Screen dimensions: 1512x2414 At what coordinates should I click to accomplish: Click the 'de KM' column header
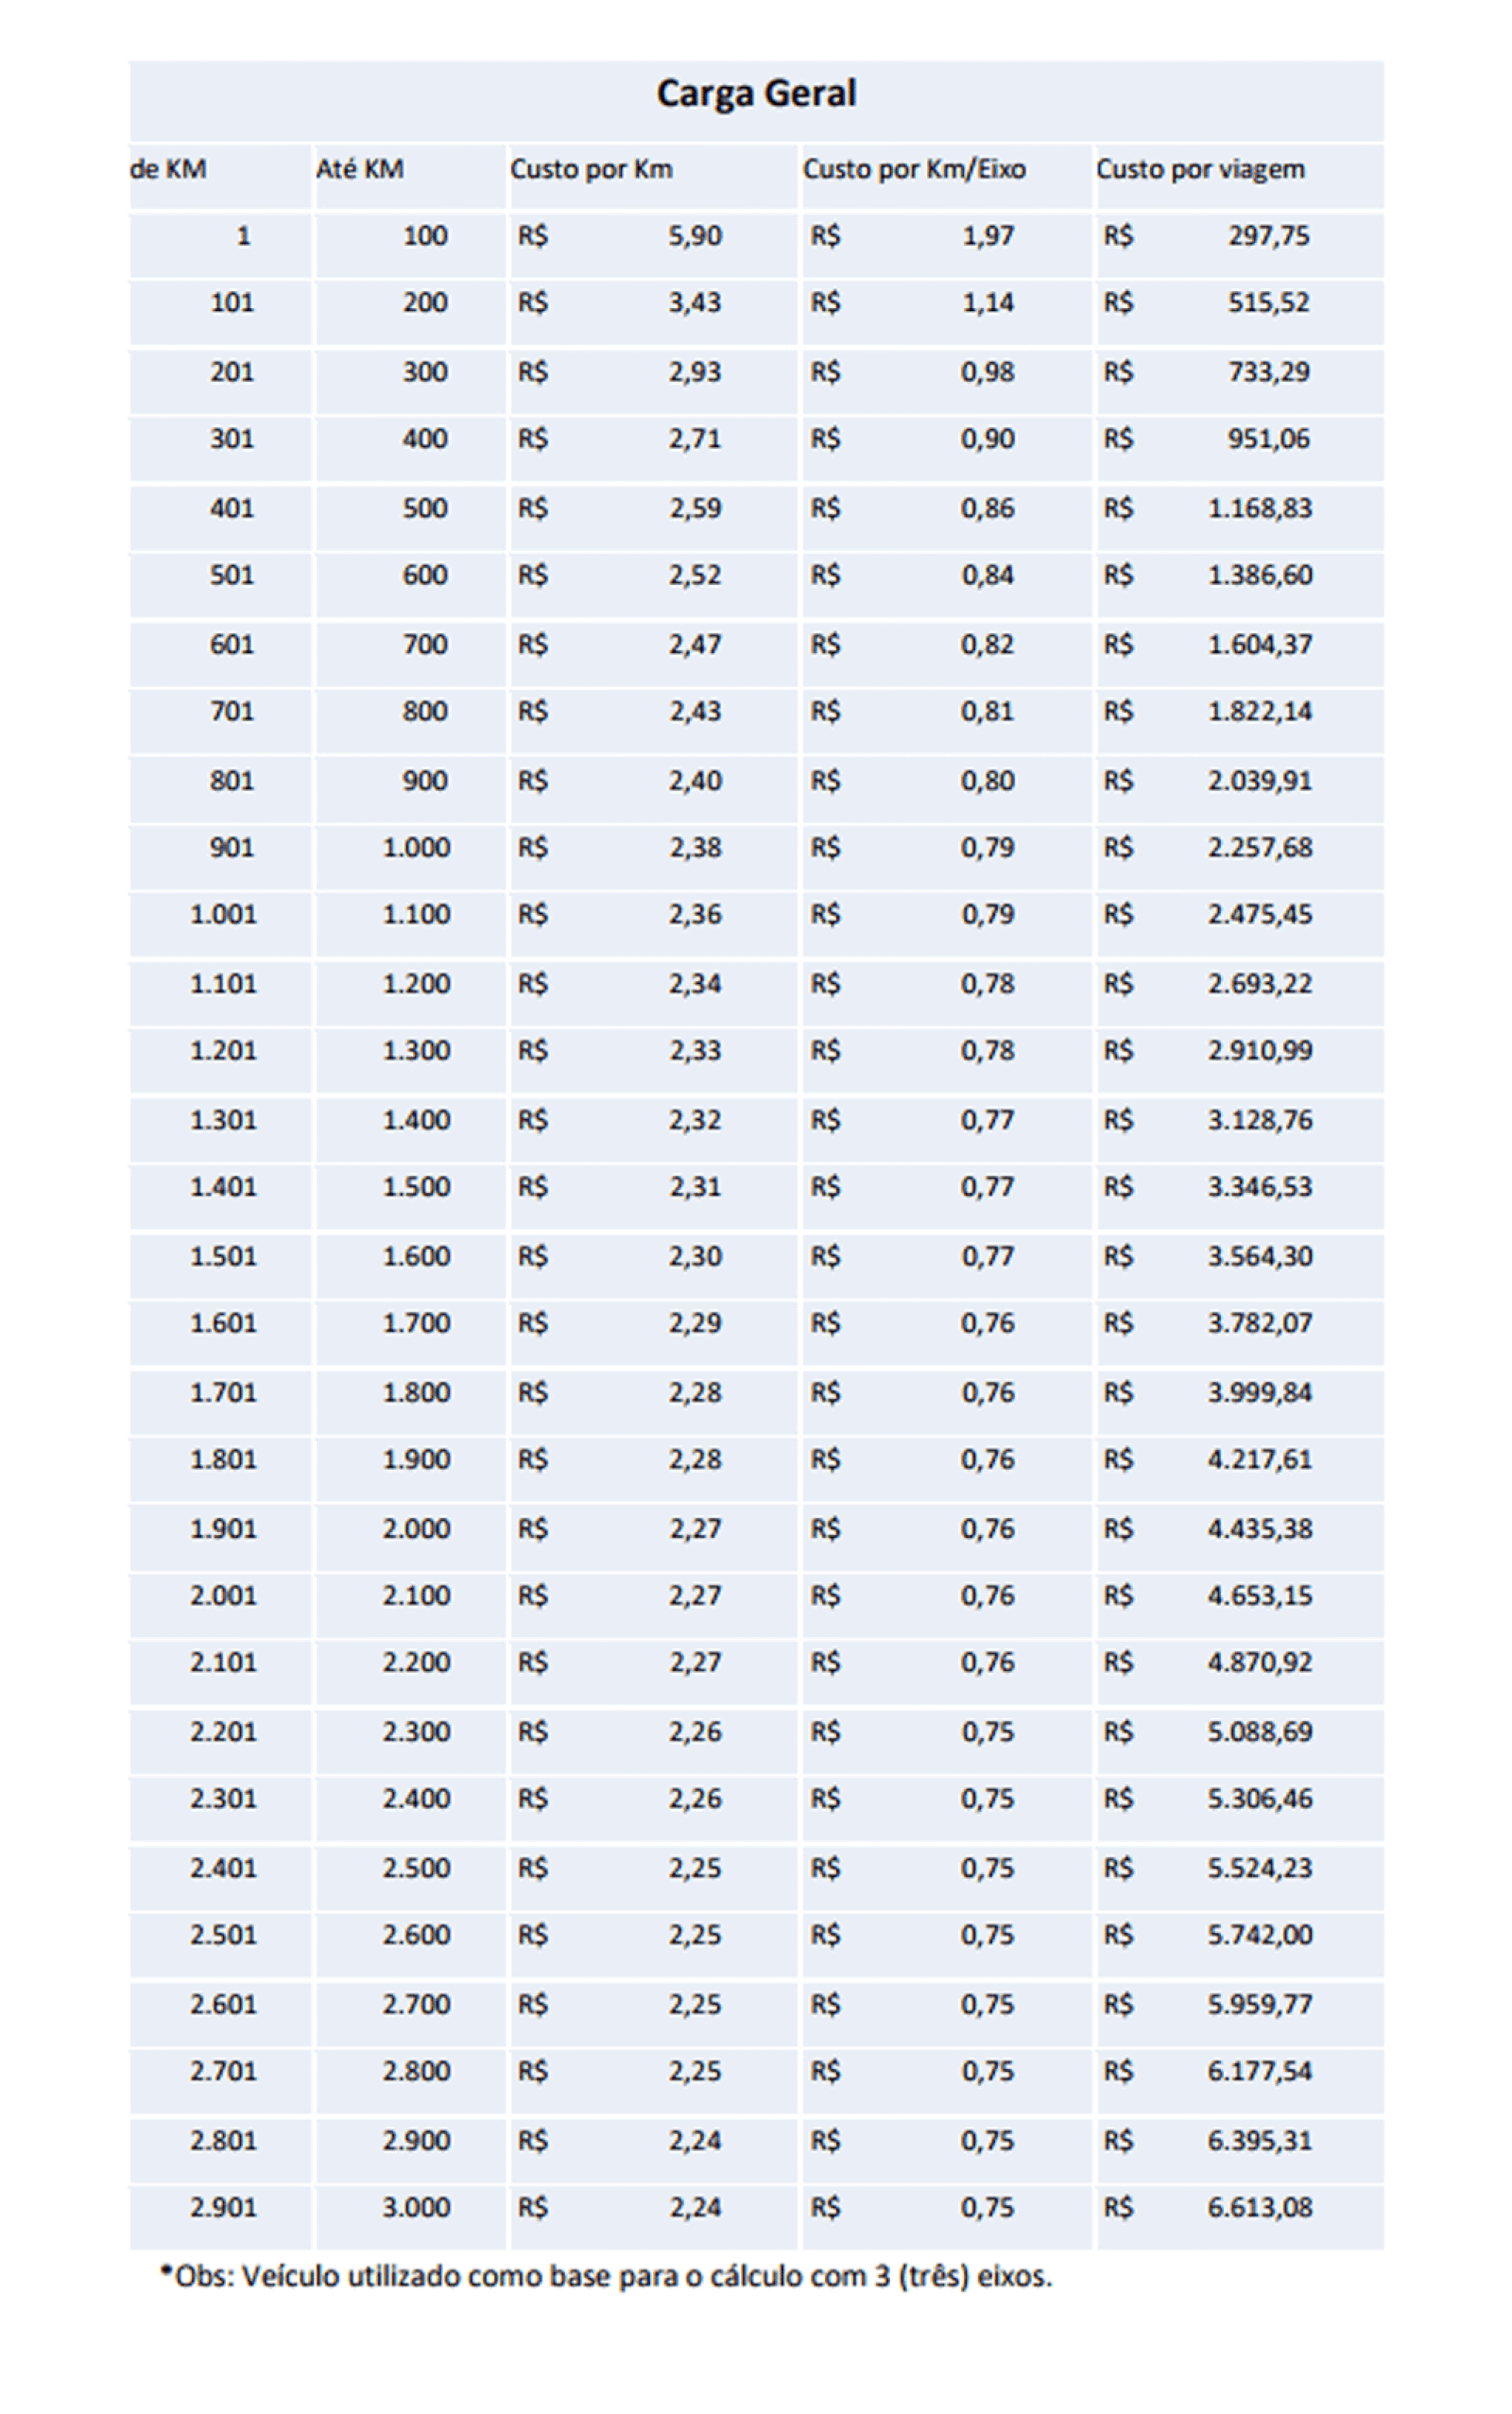tap(168, 169)
